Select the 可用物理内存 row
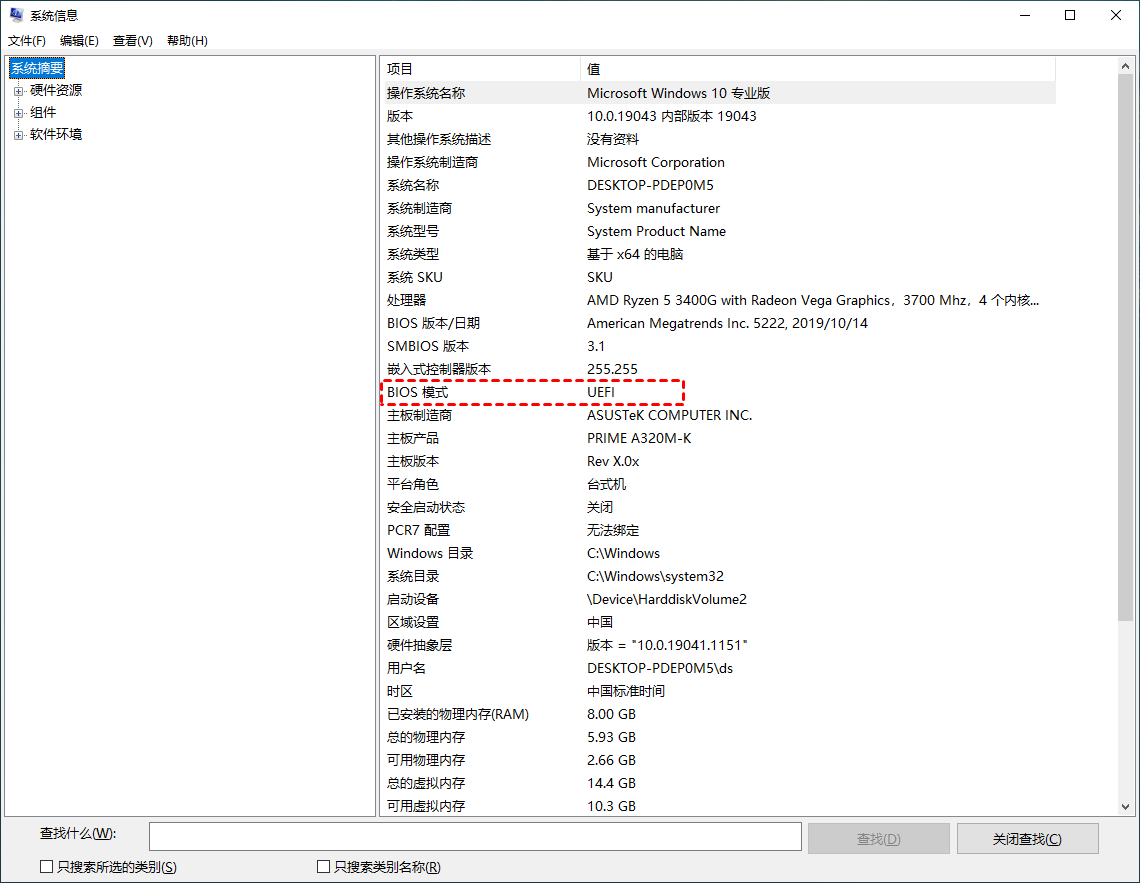Screen dimensions: 1140x883 click(x=718, y=760)
